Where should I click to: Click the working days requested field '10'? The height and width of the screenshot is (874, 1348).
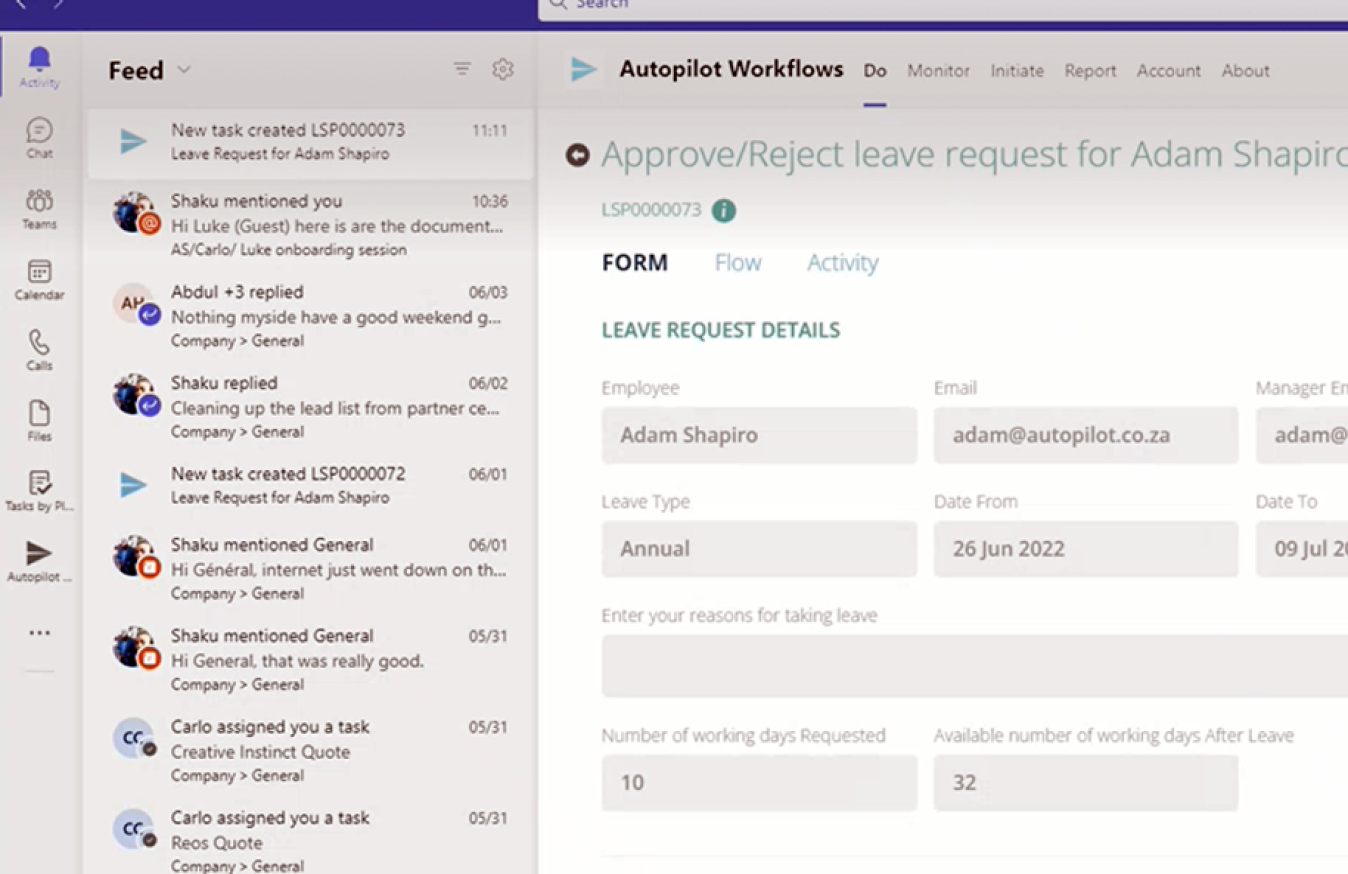(759, 782)
